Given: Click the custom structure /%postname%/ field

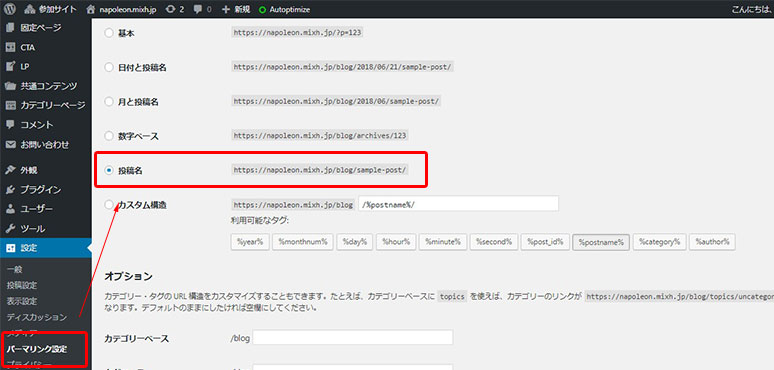Looking at the screenshot, I should coord(459,204).
